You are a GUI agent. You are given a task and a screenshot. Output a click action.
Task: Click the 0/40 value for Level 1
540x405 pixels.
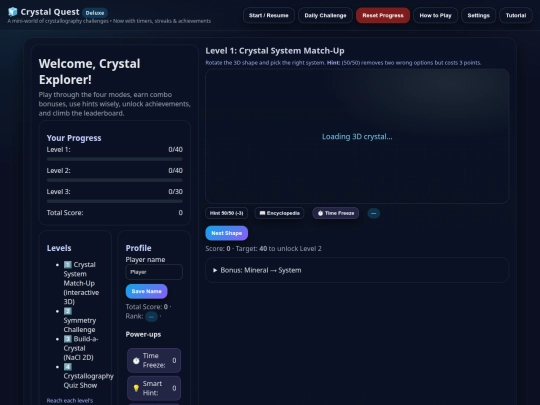pos(176,149)
